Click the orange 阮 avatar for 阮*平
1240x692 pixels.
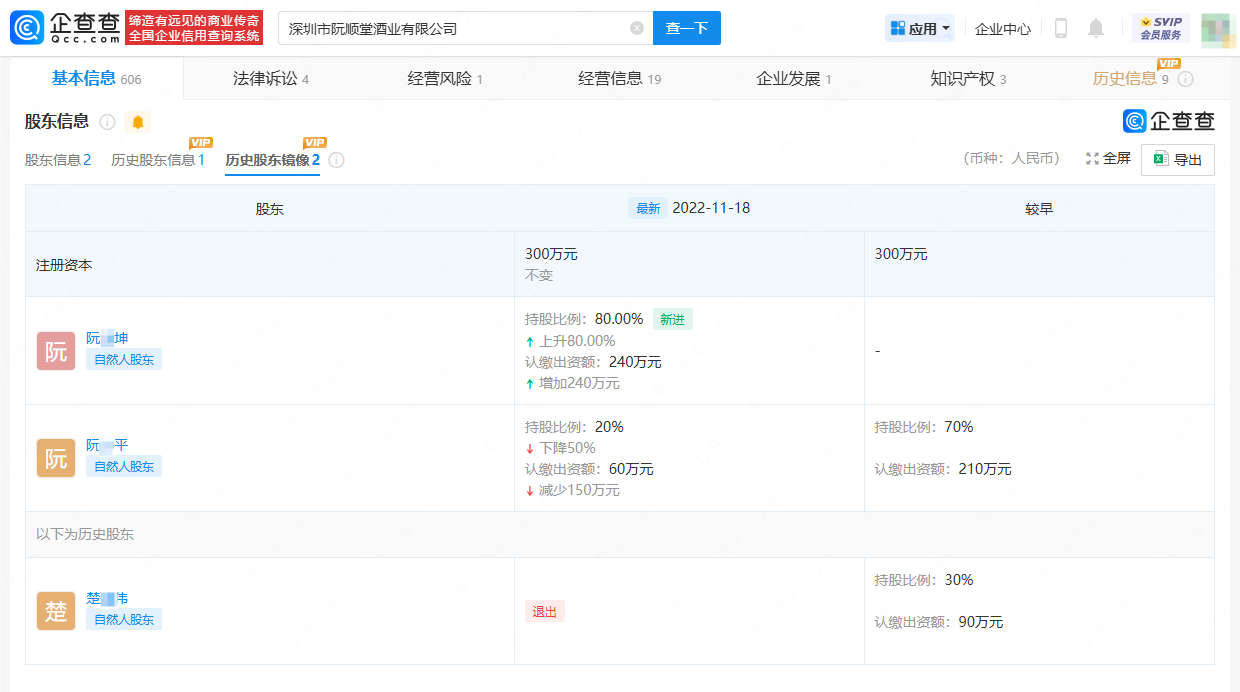coord(56,458)
